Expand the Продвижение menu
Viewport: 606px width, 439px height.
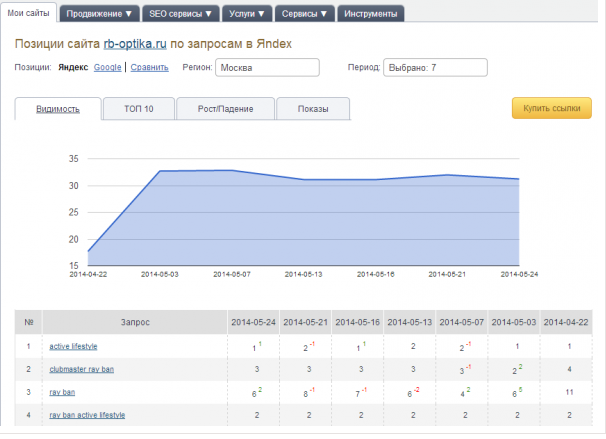(x=99, y=14)
